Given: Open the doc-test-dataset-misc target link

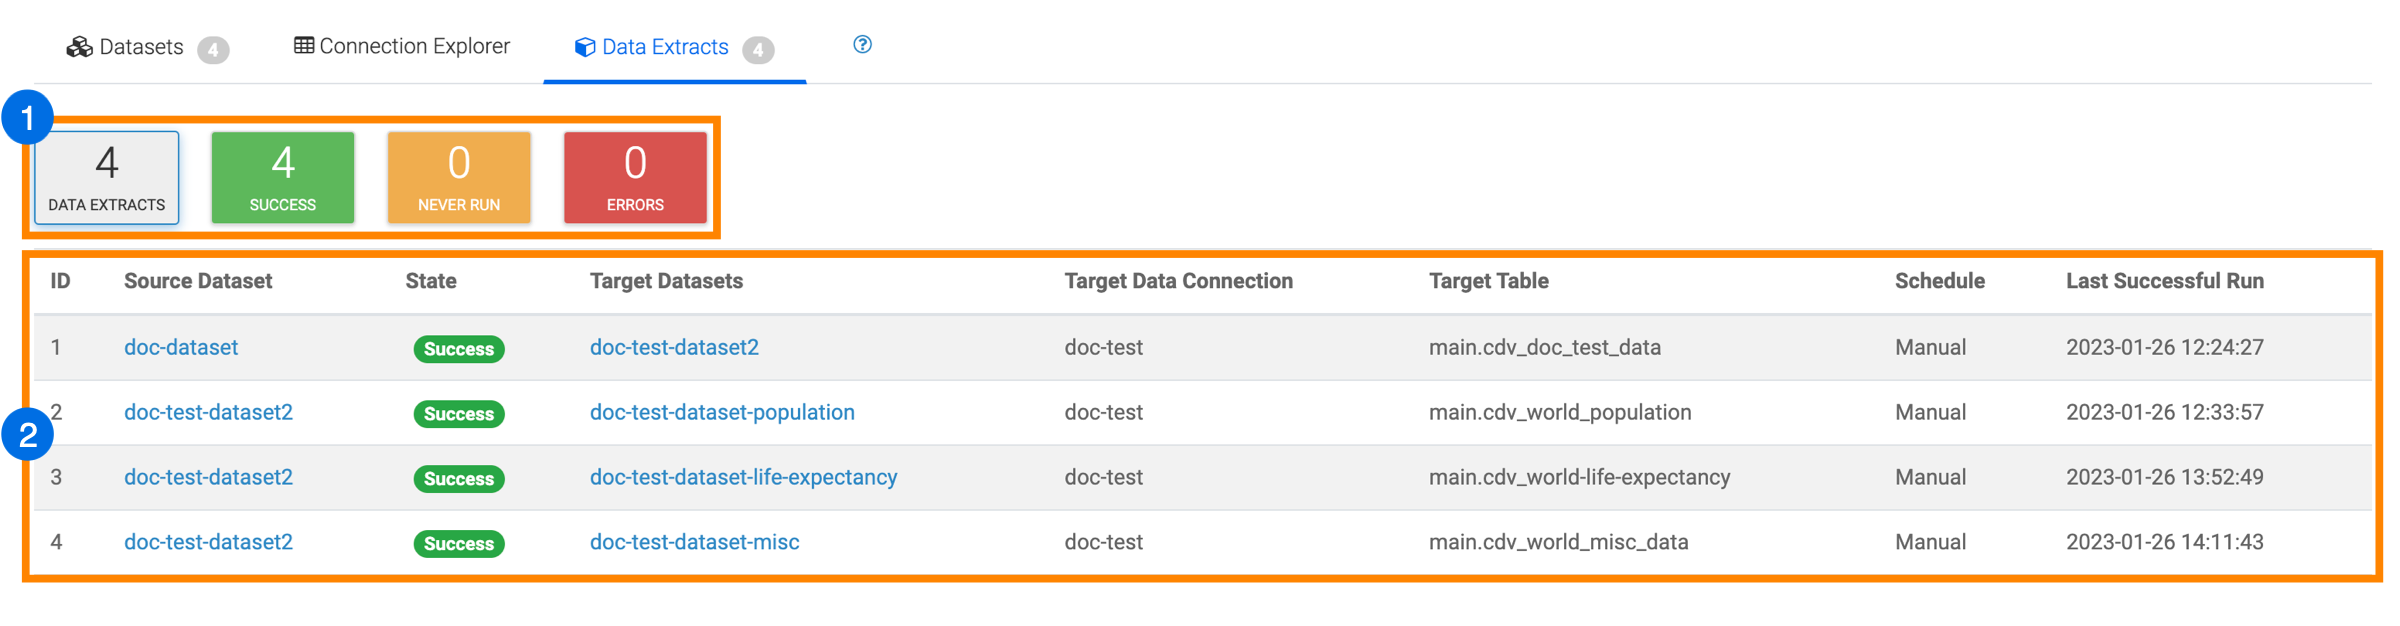Looking at the screenshot, I should (694, 542).
